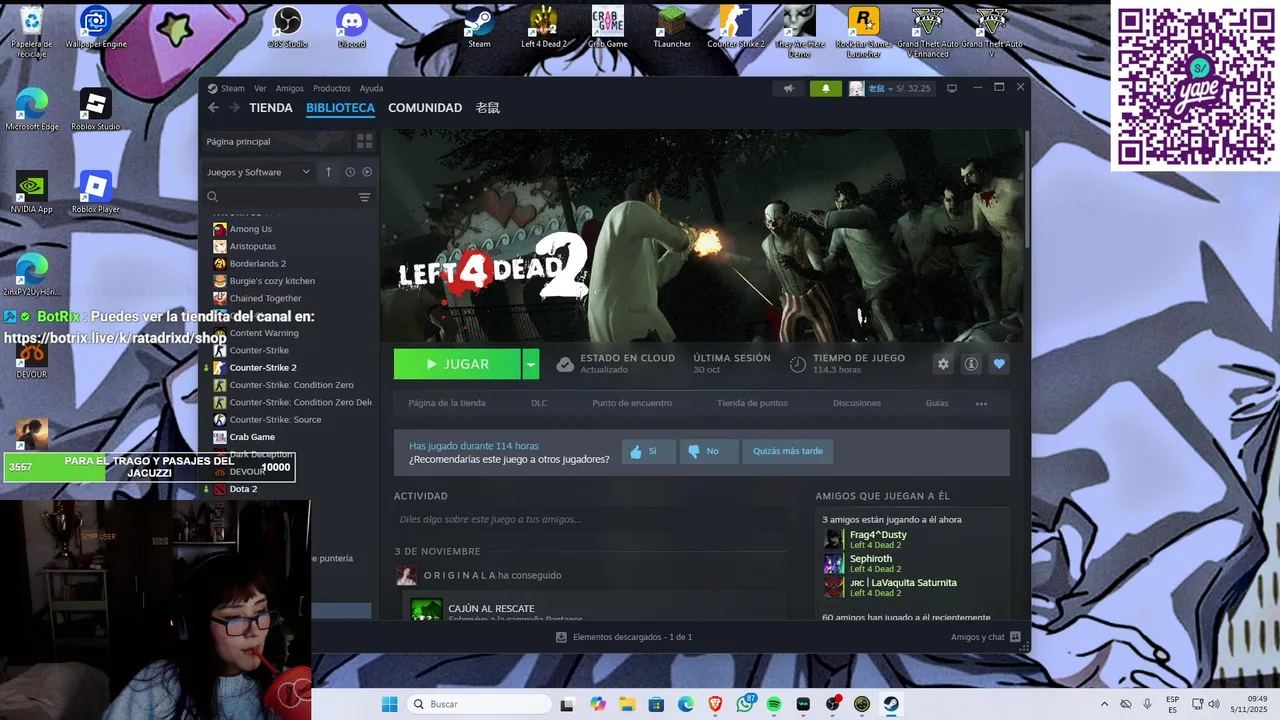Click the WhatsApp taskbar icon
Image resolution: width=1280 pixels, height=720 pixels.
744,704
